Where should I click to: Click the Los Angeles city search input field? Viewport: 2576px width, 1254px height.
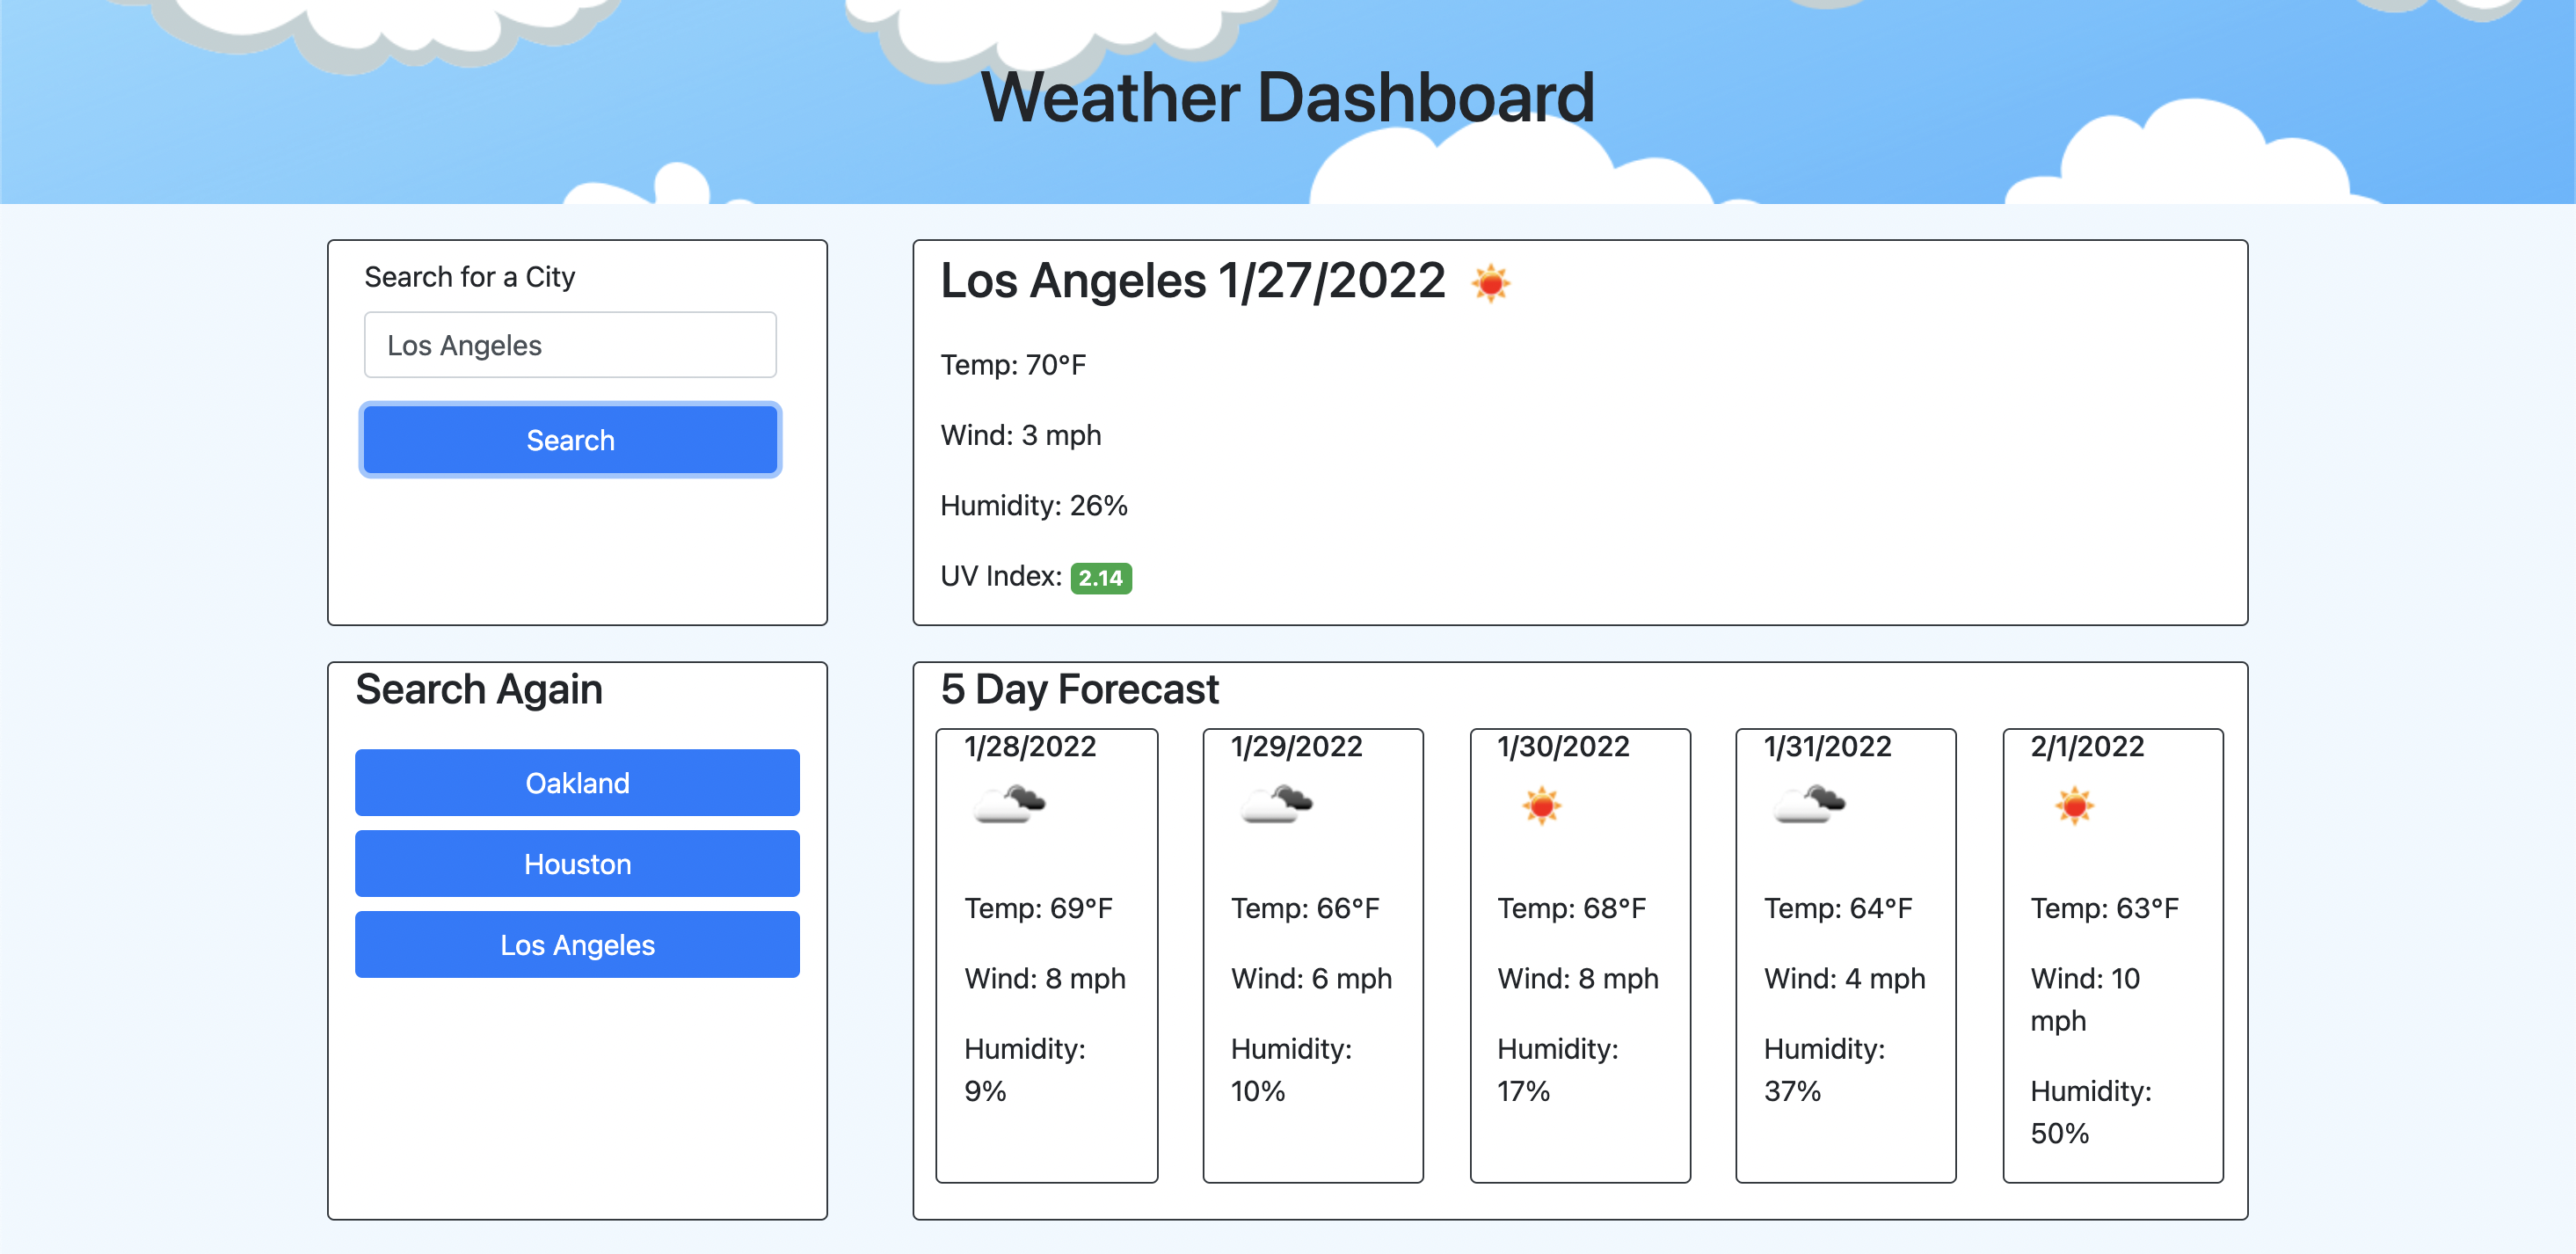[570, 345]
